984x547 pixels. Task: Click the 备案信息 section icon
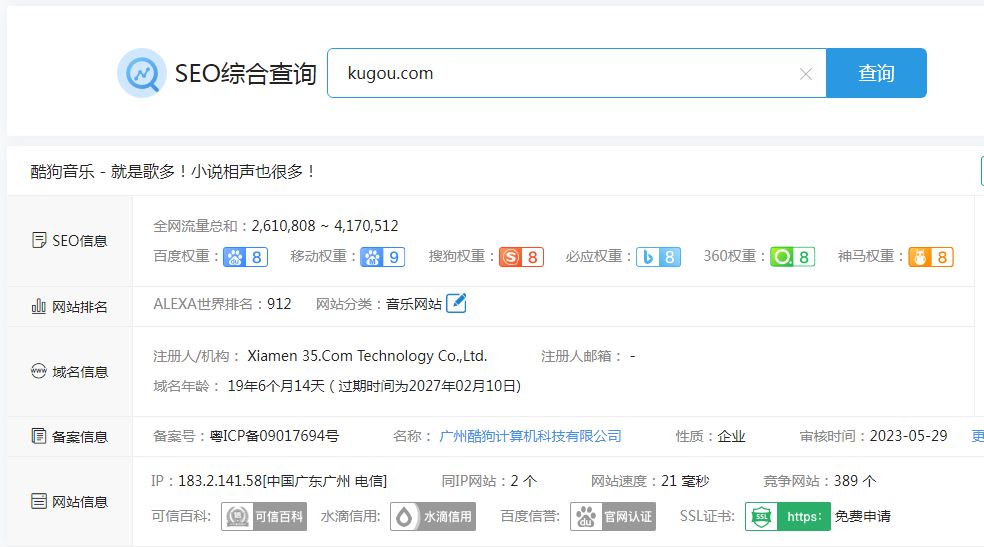pos(39,436)
